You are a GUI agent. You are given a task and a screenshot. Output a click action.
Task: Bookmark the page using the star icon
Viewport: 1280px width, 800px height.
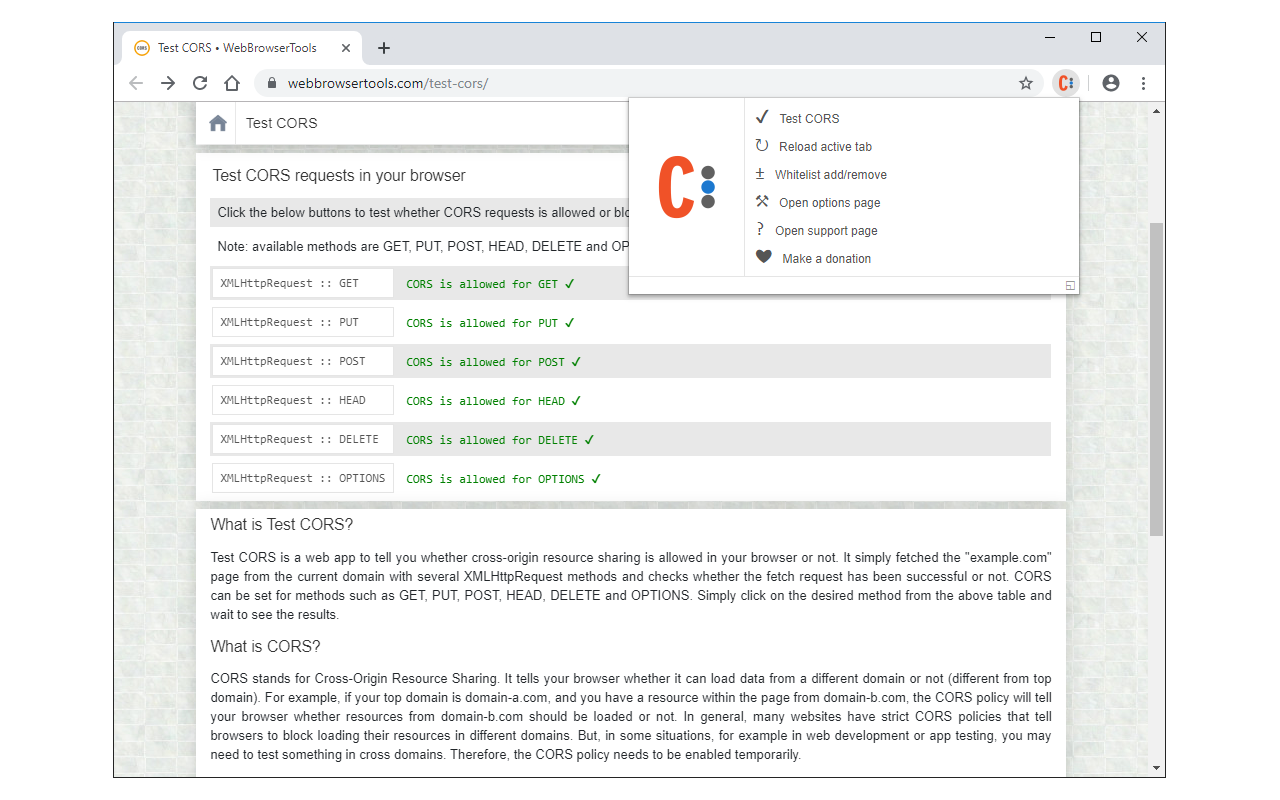point(1026,83)
